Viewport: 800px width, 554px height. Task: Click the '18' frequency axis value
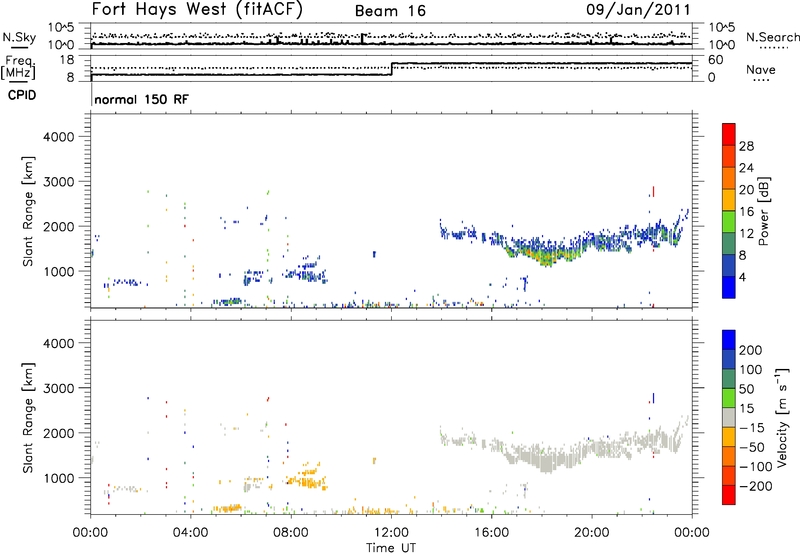click(66, 60)
